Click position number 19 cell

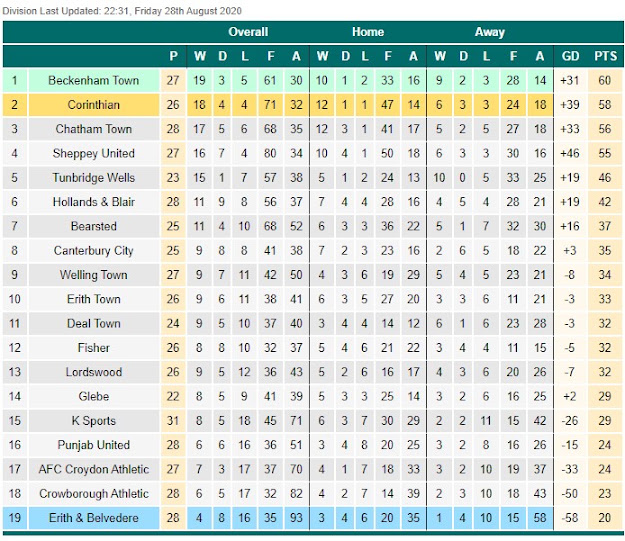tap(15, 518)
